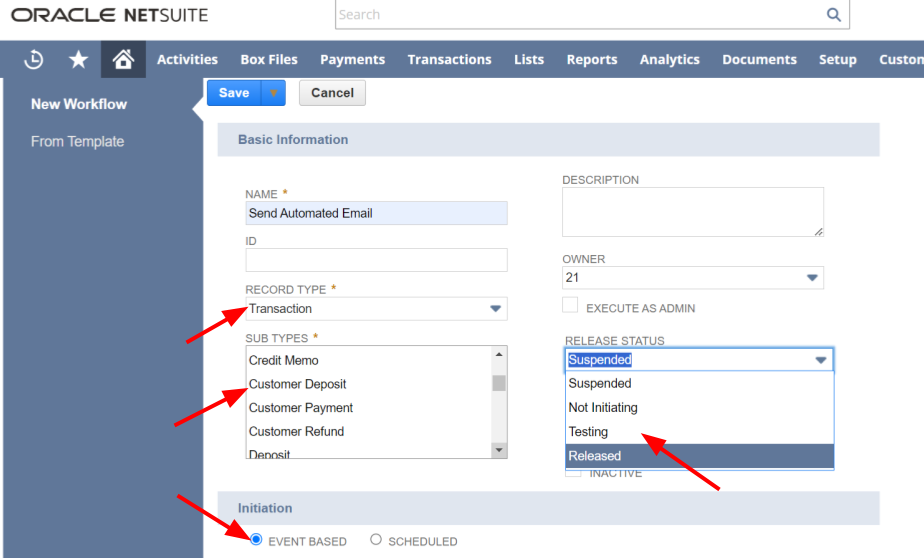The width and height of the screenshot is (924, 558).
Task: Open the Save button dropdown arrow
Action: [273, 93]
